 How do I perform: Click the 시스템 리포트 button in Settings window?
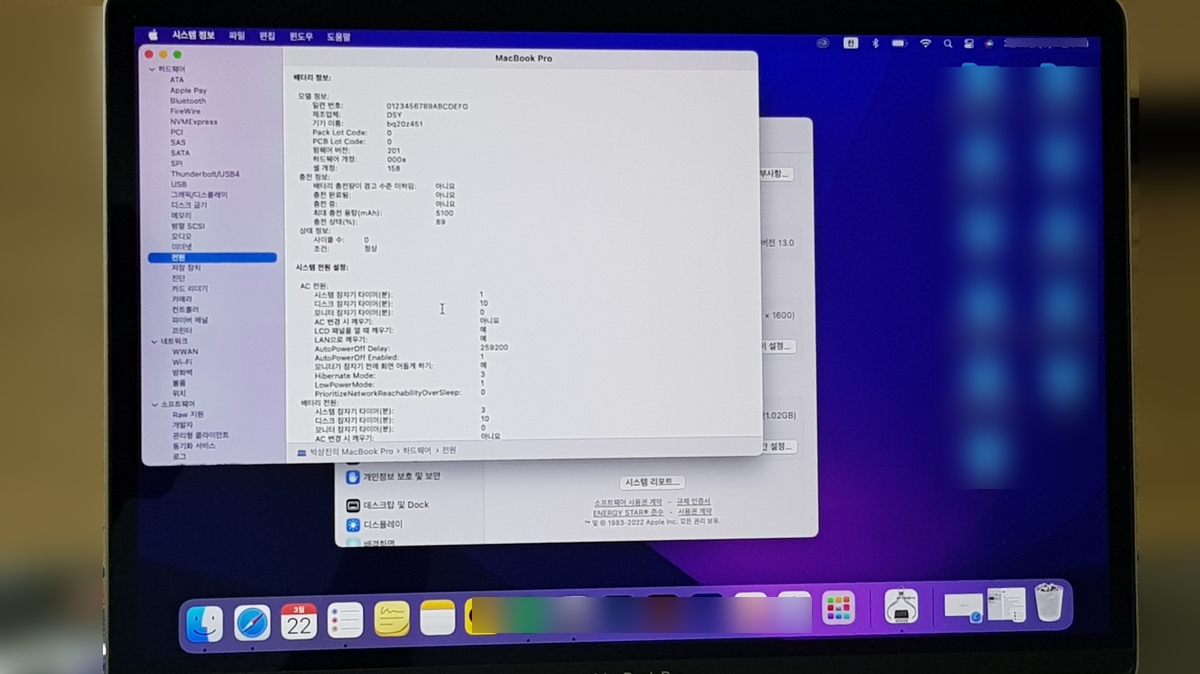(x=652, y=482)
